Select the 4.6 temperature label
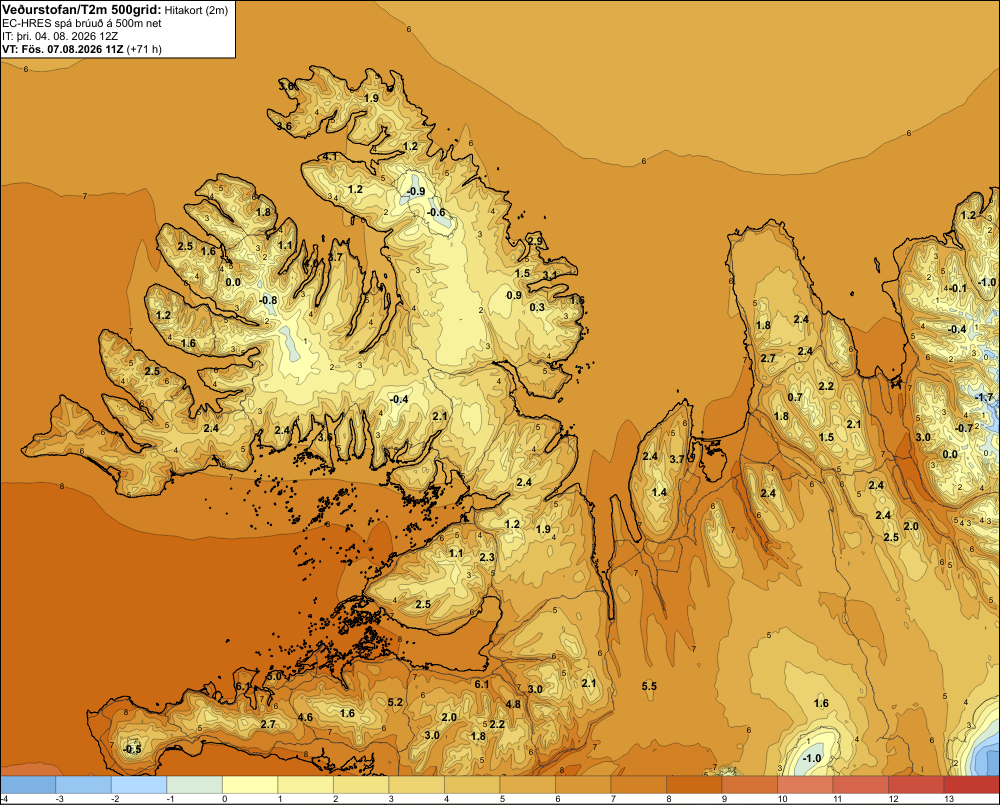The height and width of the screenshot is (805, 1000). pos(305,718)
